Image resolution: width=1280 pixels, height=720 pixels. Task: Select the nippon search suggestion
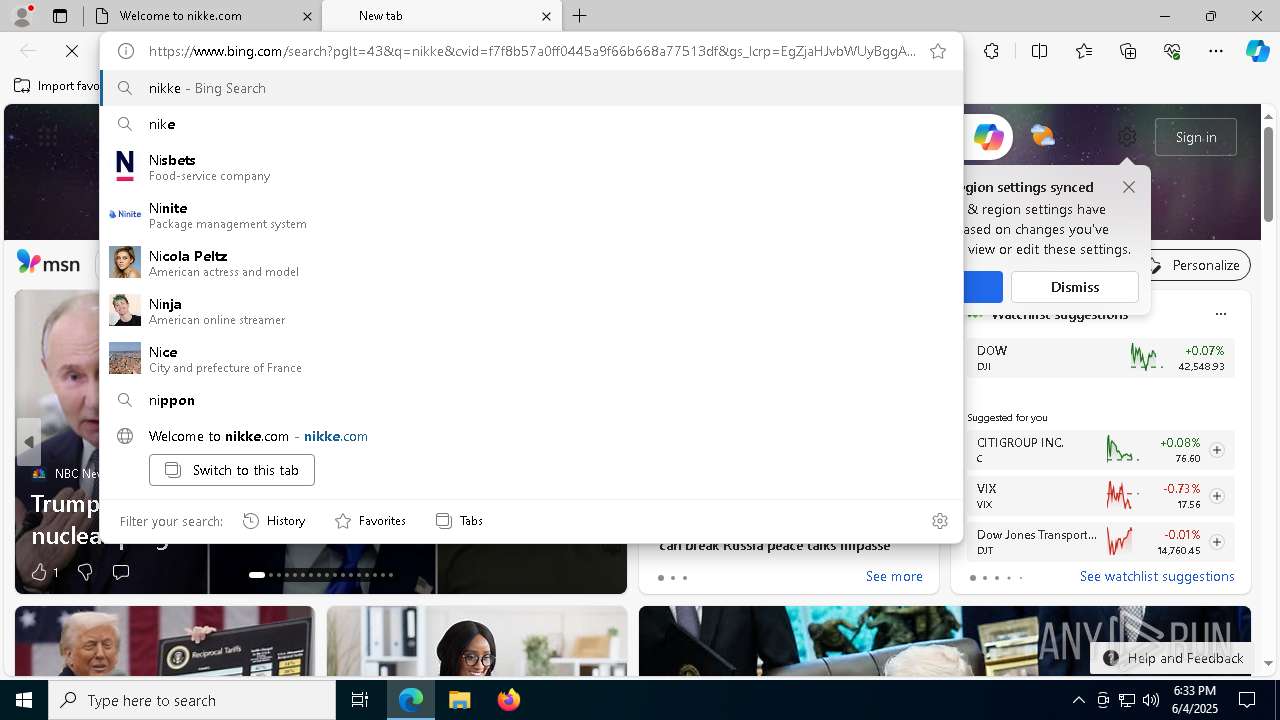531,400
